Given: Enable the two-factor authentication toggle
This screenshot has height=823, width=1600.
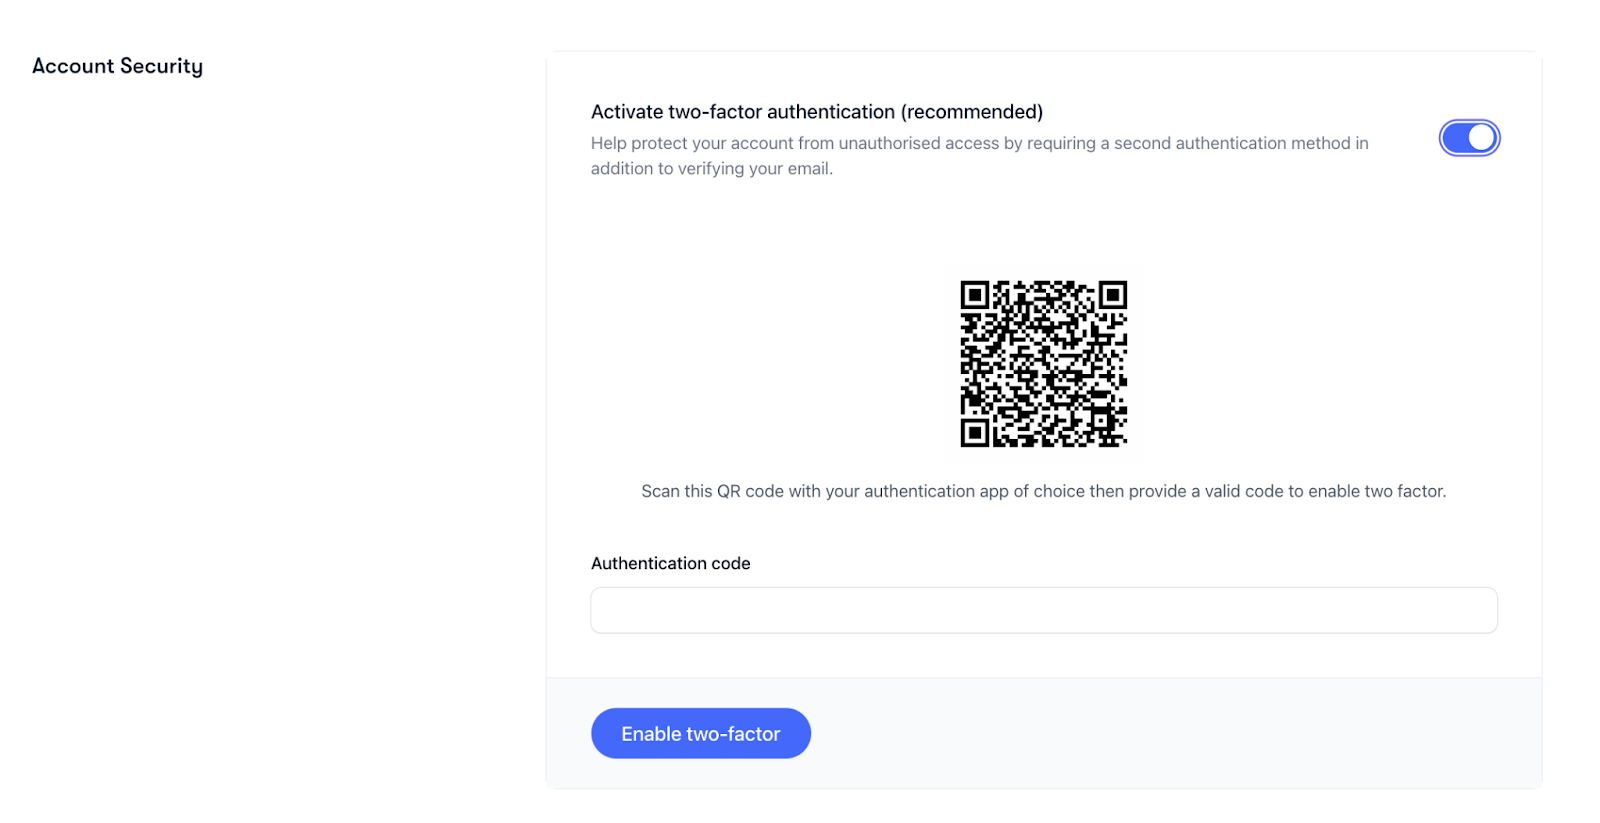Looking at the screenshot, I should 1468,137.
